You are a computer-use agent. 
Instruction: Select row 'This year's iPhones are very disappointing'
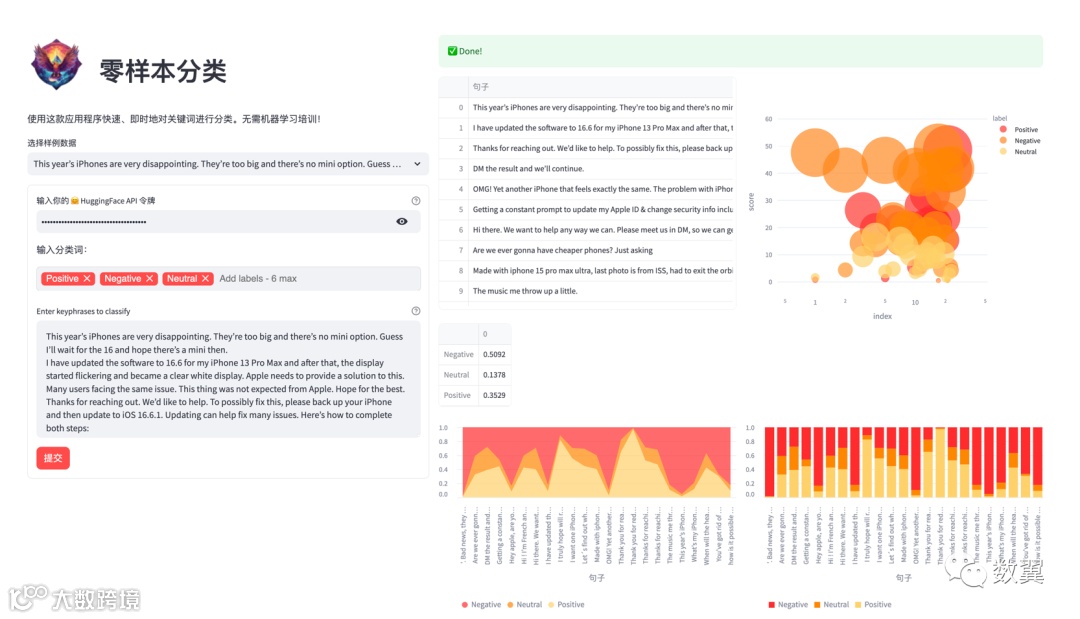[x=587, y=107]
